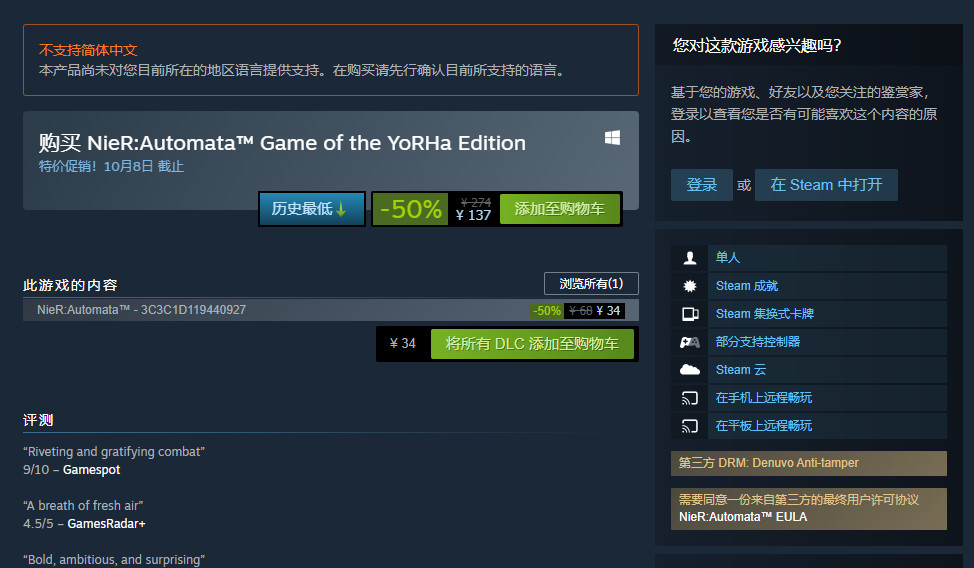Viewport: 974px width, 568px height.
Task: Click the single-player person icon
Action: [690, 258]
